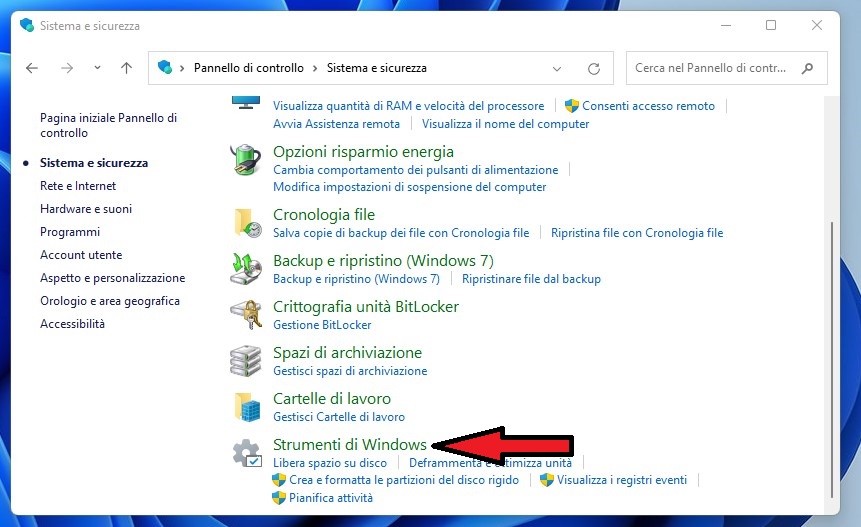The height and width of the screenshot is (527, 861).
Task: Click Cambia comportamento dei pulsanti di alimentazione
Action: pos(416,170)
